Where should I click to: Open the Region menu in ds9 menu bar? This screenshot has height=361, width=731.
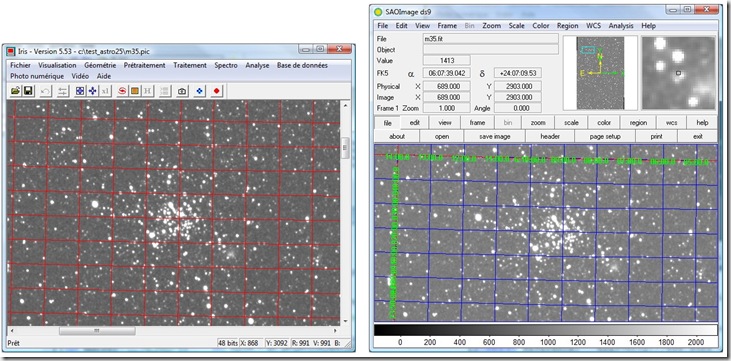[567, 26]
